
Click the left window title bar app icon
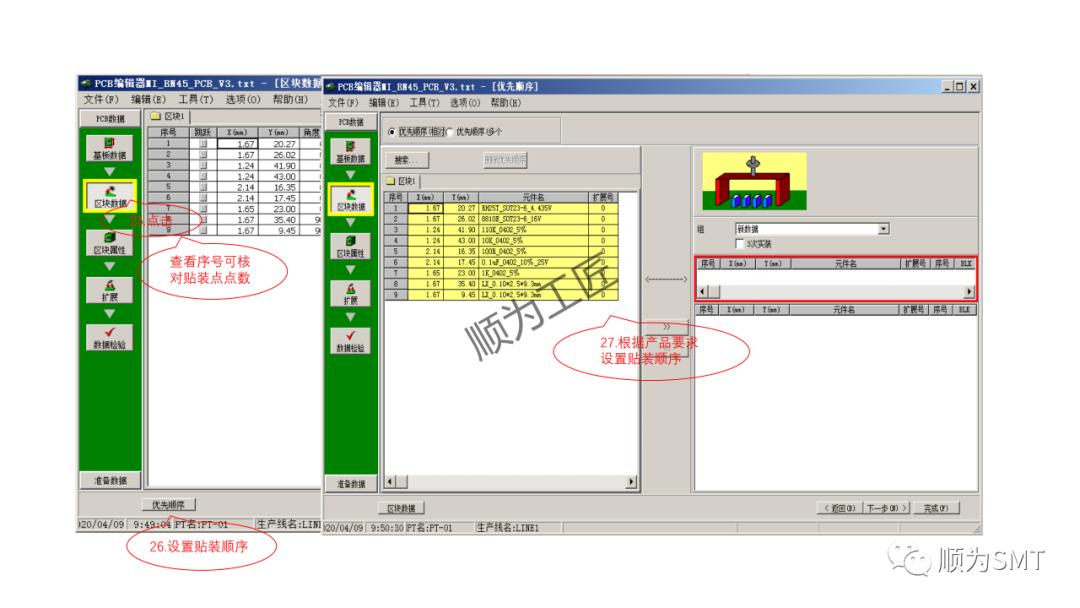pyautogui.click(x=86, y=83)
